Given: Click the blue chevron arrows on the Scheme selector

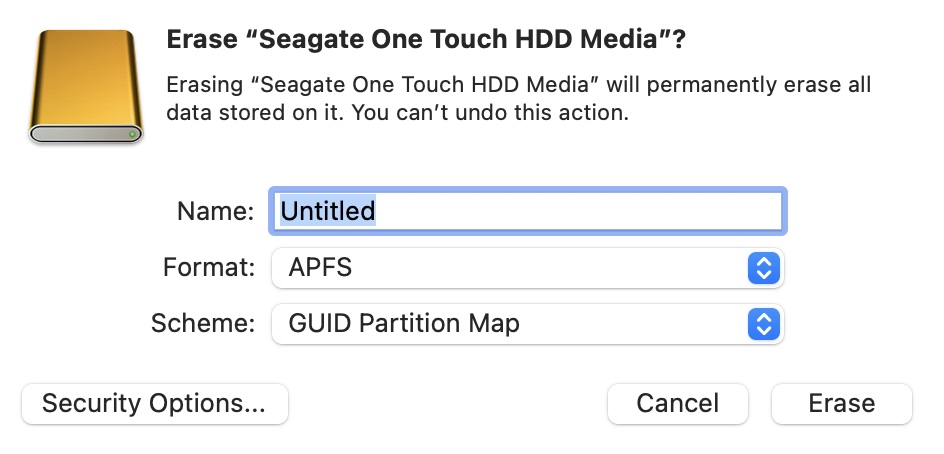Looking at the screenshot, I should pyautogui.click(x=763, y=324).
